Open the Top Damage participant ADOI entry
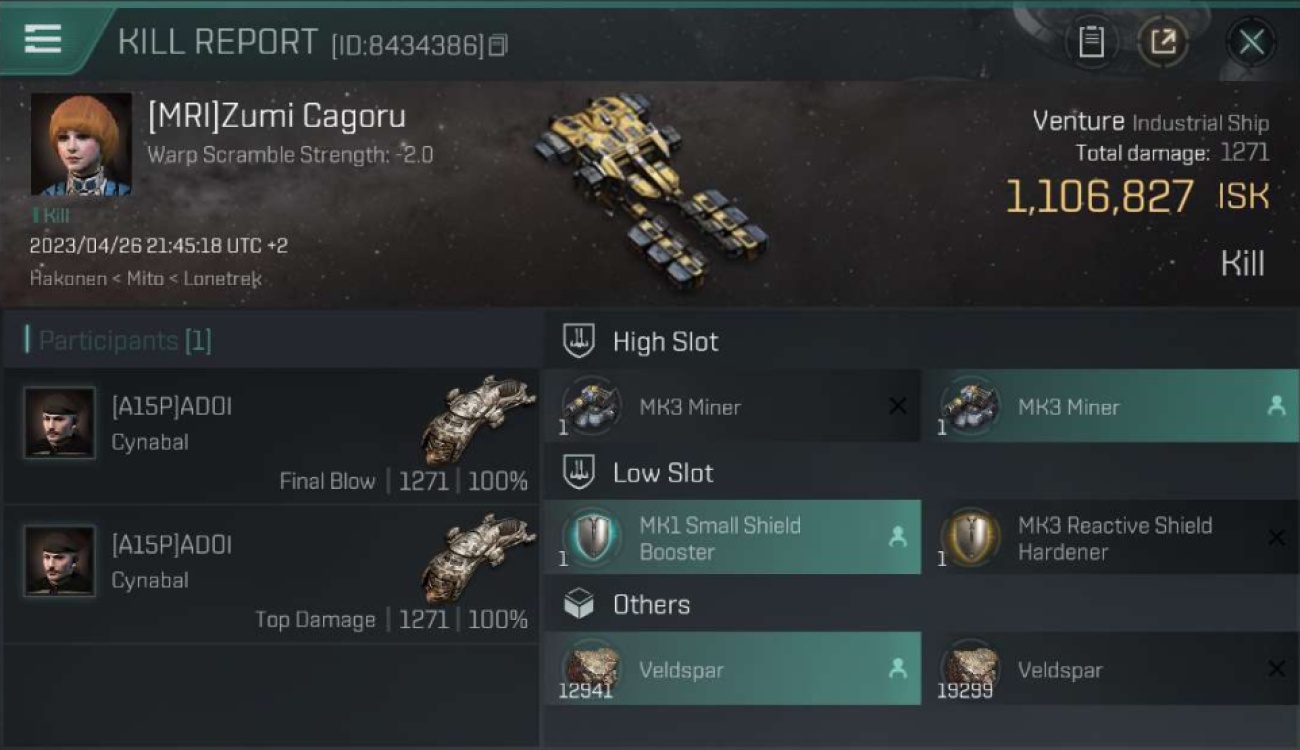1300x750 pixels. pyautogui.click(x=271, y=575)
